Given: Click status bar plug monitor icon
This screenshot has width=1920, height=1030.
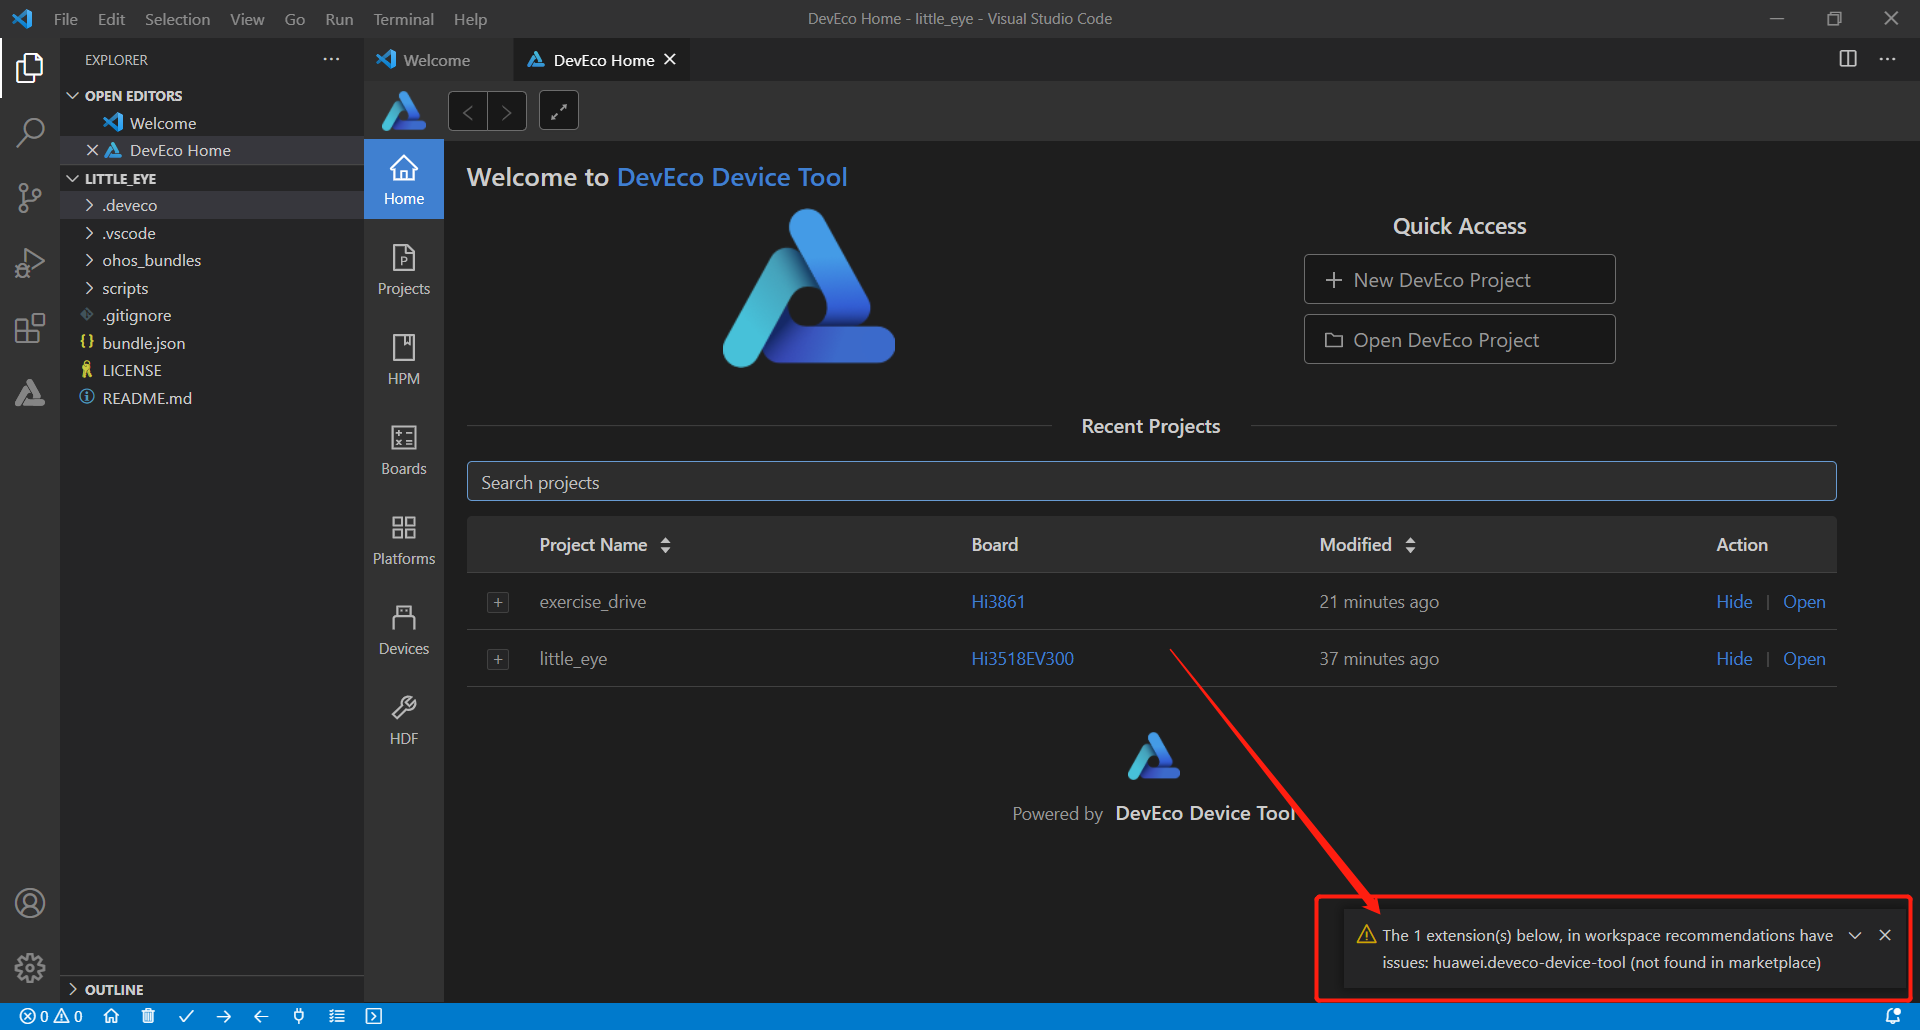Looking at the screenshot, I should tap(299, 1016).
